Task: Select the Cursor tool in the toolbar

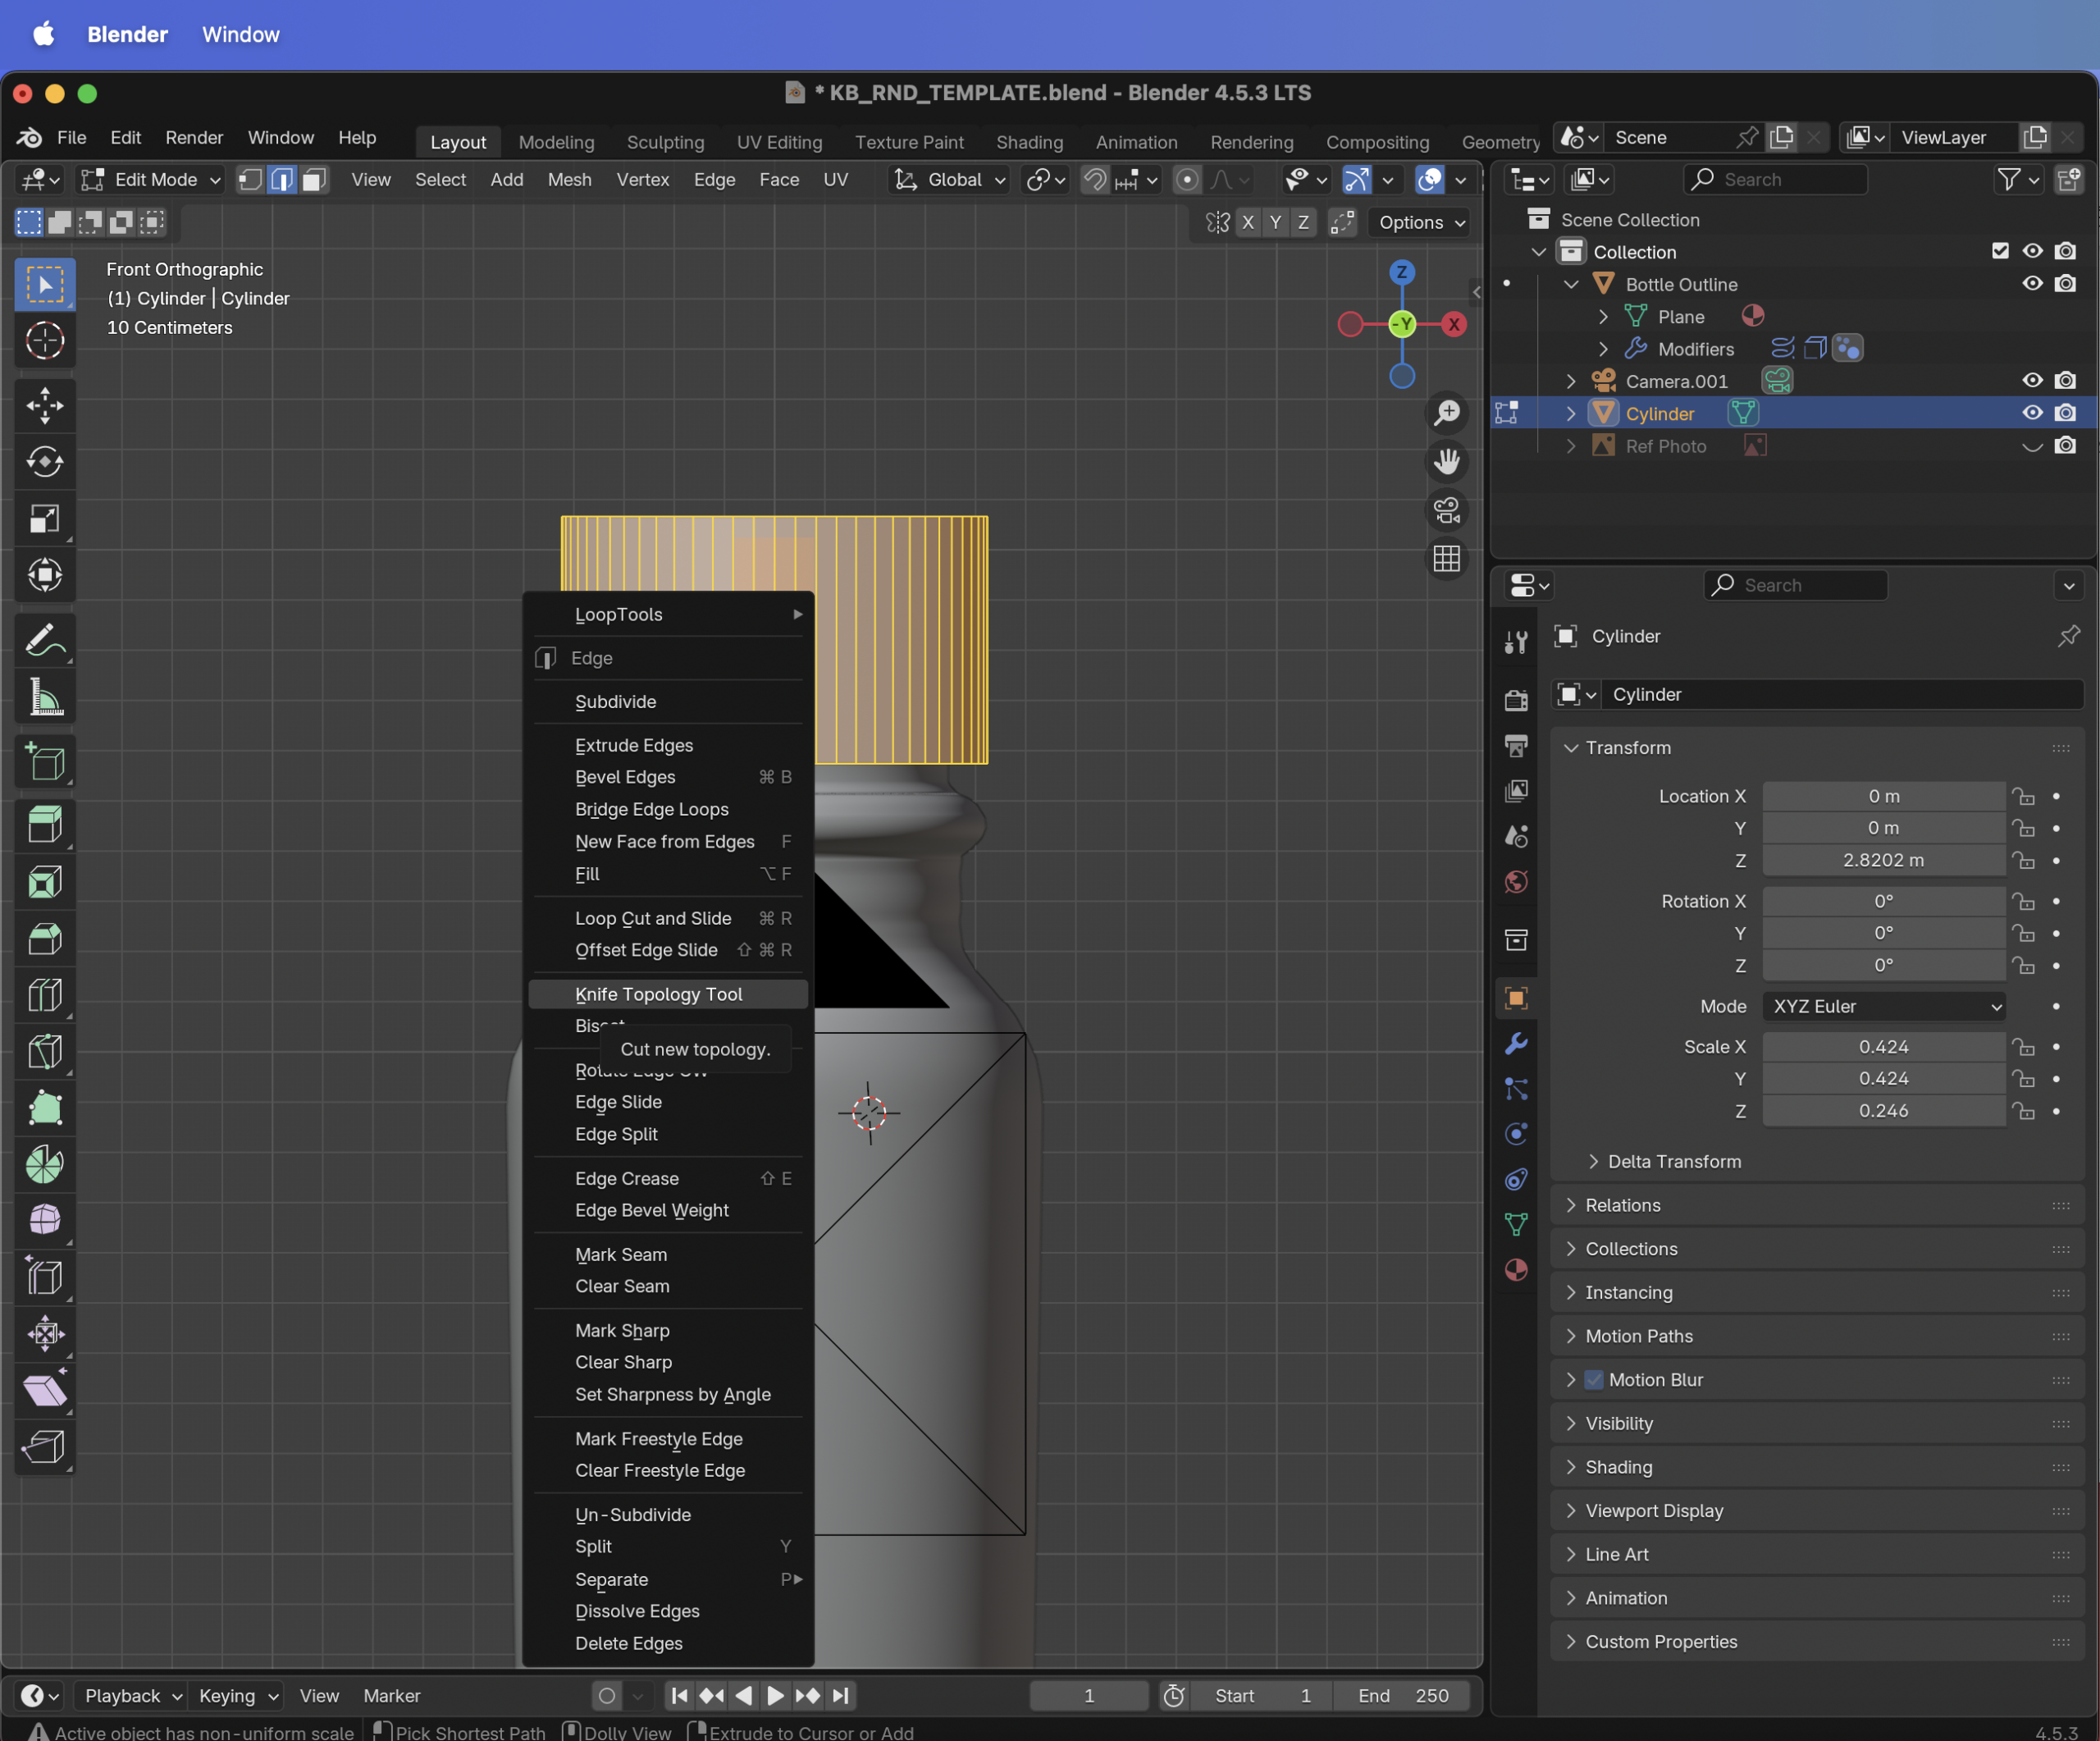Action: click(45, 341)
